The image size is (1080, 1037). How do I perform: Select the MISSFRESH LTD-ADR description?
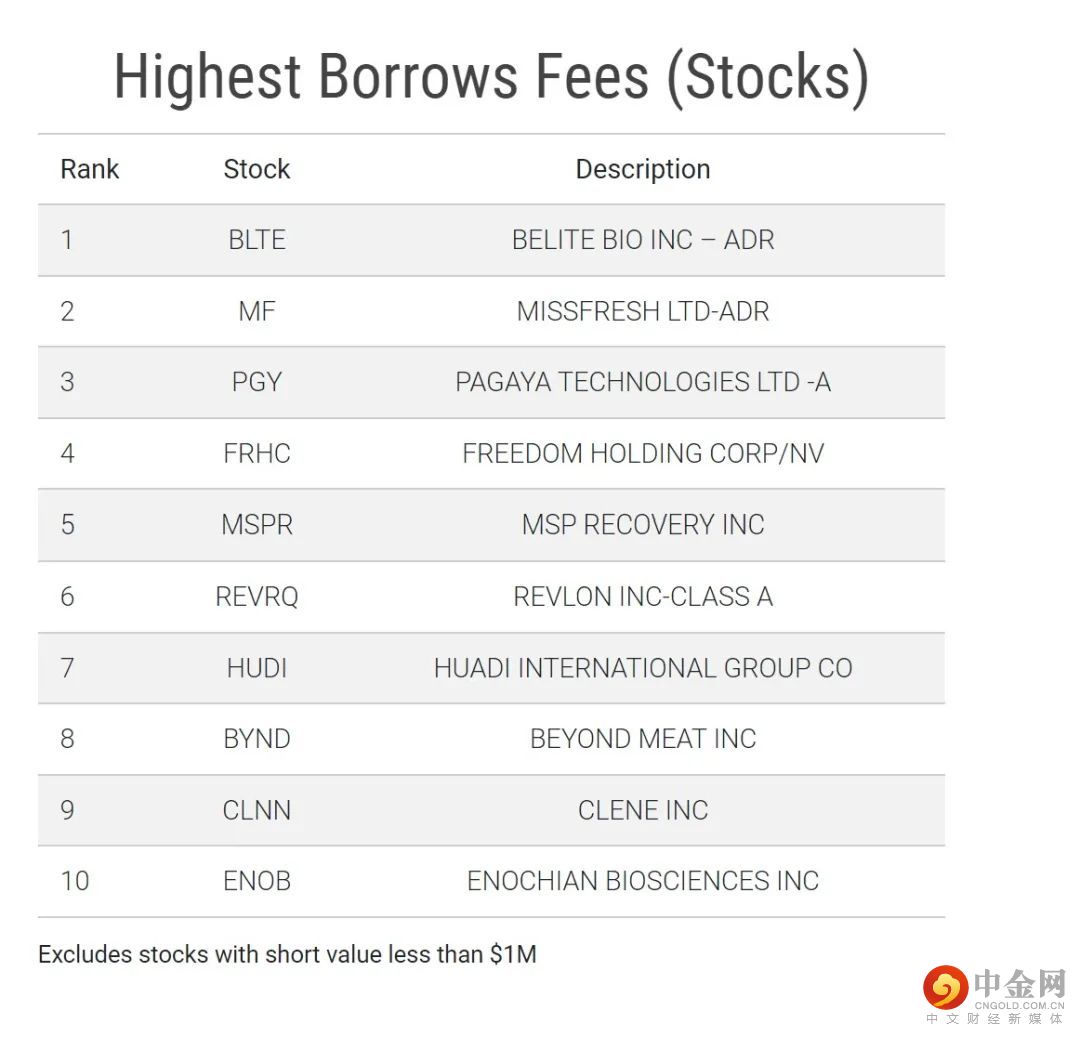click(x=643, y=311)
